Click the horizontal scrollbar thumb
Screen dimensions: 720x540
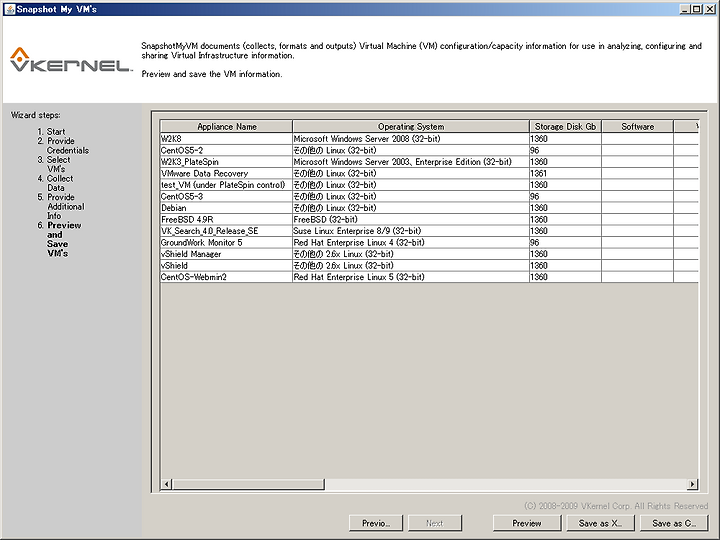tap(248, 484)
